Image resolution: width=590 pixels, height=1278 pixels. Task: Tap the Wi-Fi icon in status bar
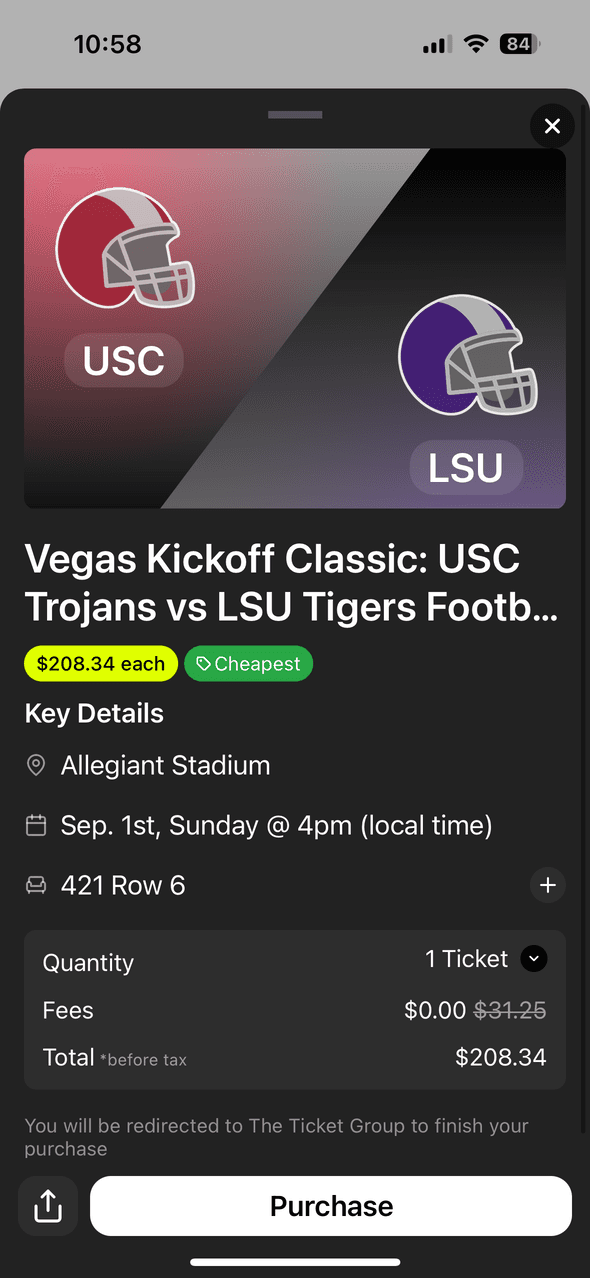coord(475,44)
